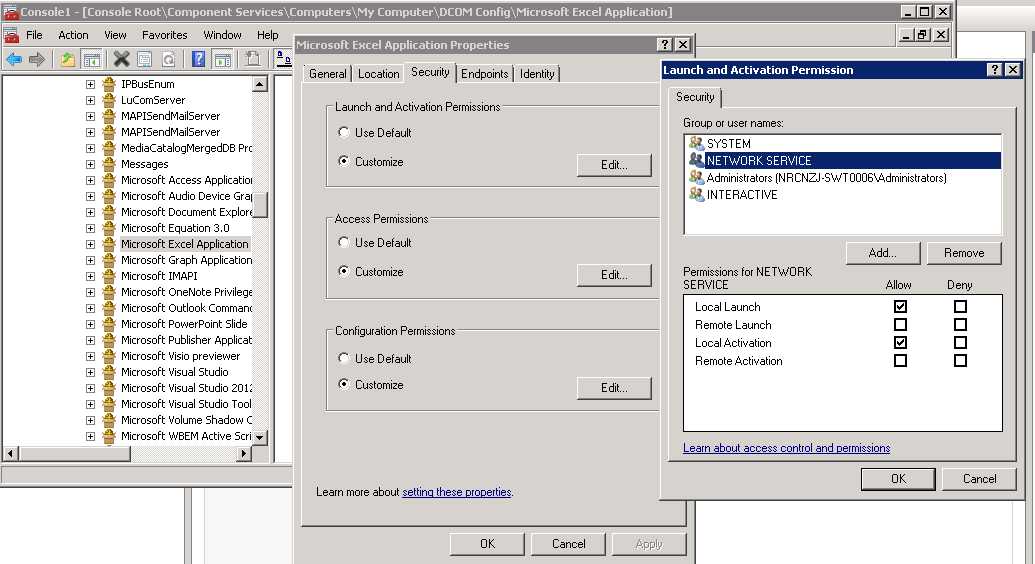Select Customize for Access Permissions
This screenshot has width=1035, height=564.
[x=343, y=271]
